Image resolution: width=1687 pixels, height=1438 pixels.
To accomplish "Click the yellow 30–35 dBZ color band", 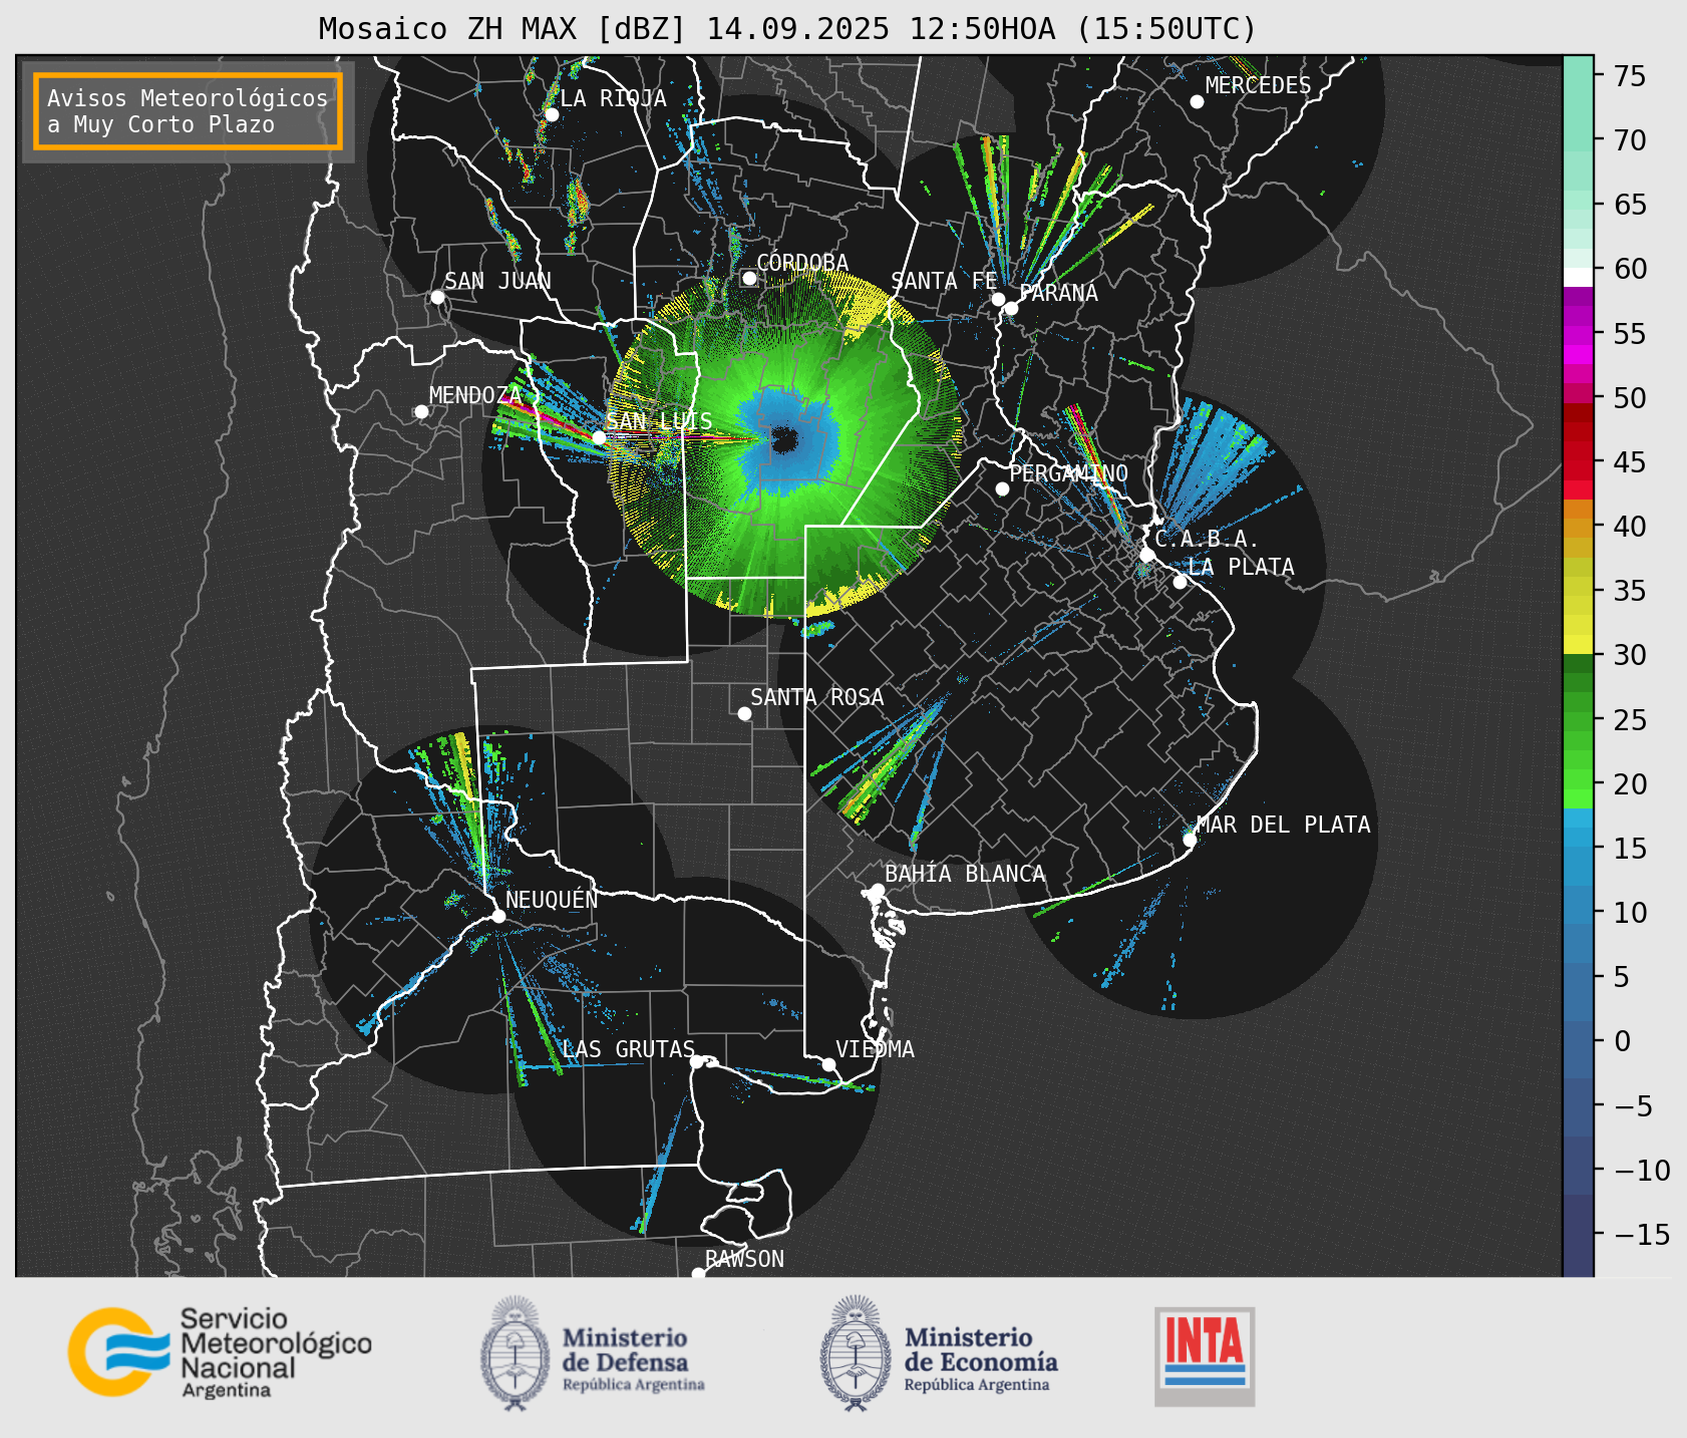I will [x=1578, y=622].
